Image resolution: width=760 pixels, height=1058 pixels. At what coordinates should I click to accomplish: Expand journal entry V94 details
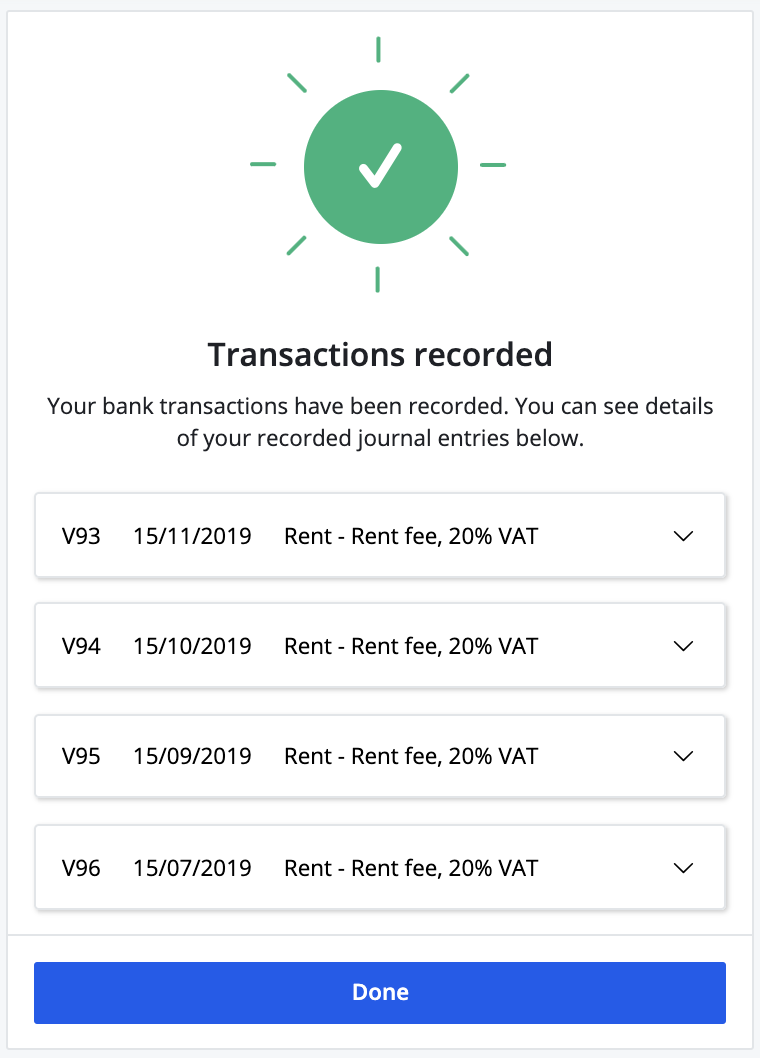tap(683, 646)
